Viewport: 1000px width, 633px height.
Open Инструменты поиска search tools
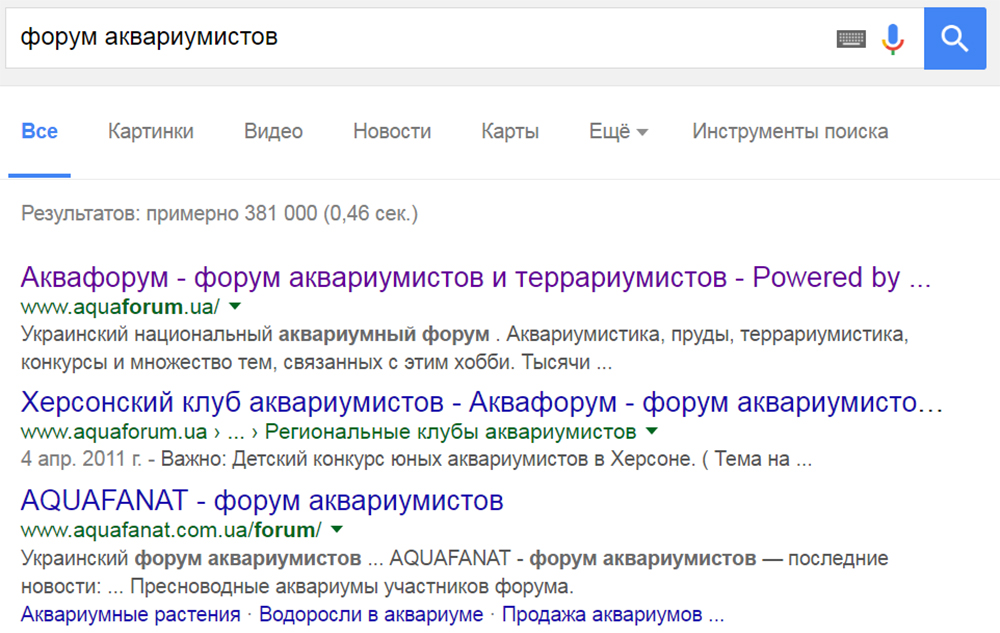[790, 132]
